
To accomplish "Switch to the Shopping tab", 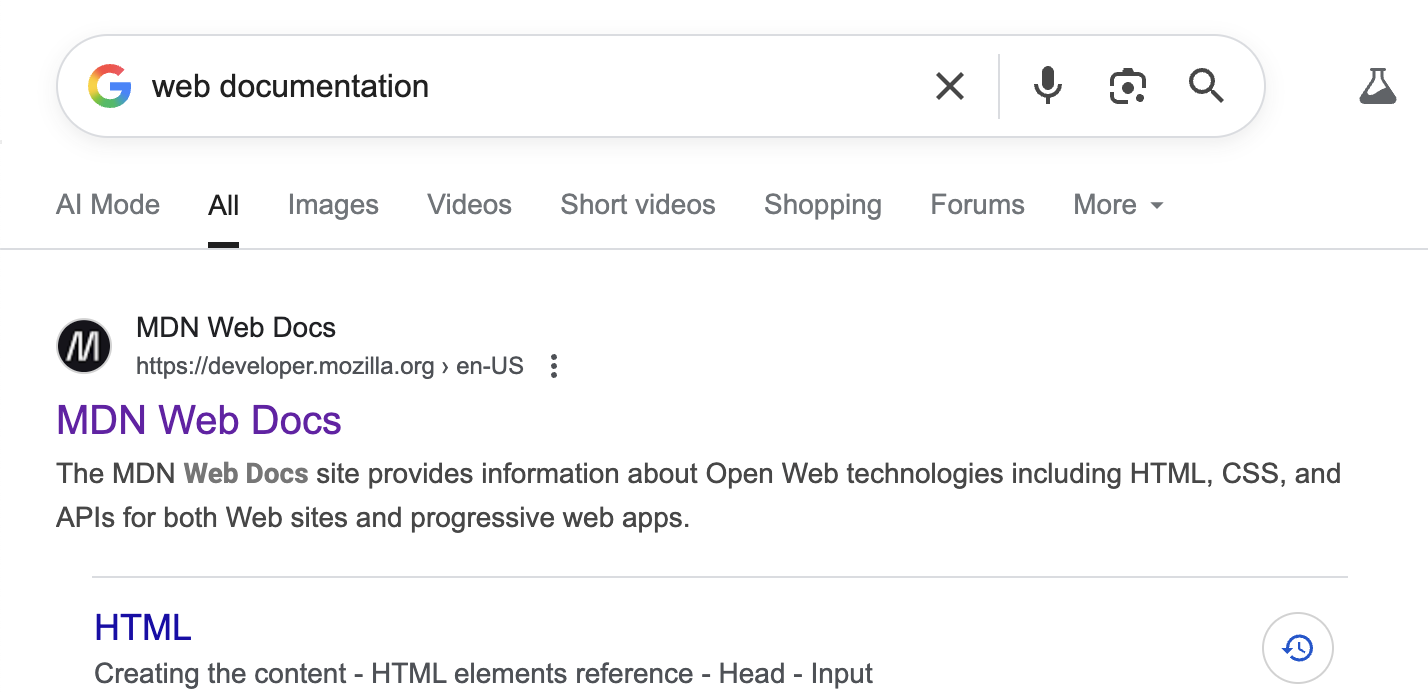I will point(823,205).
